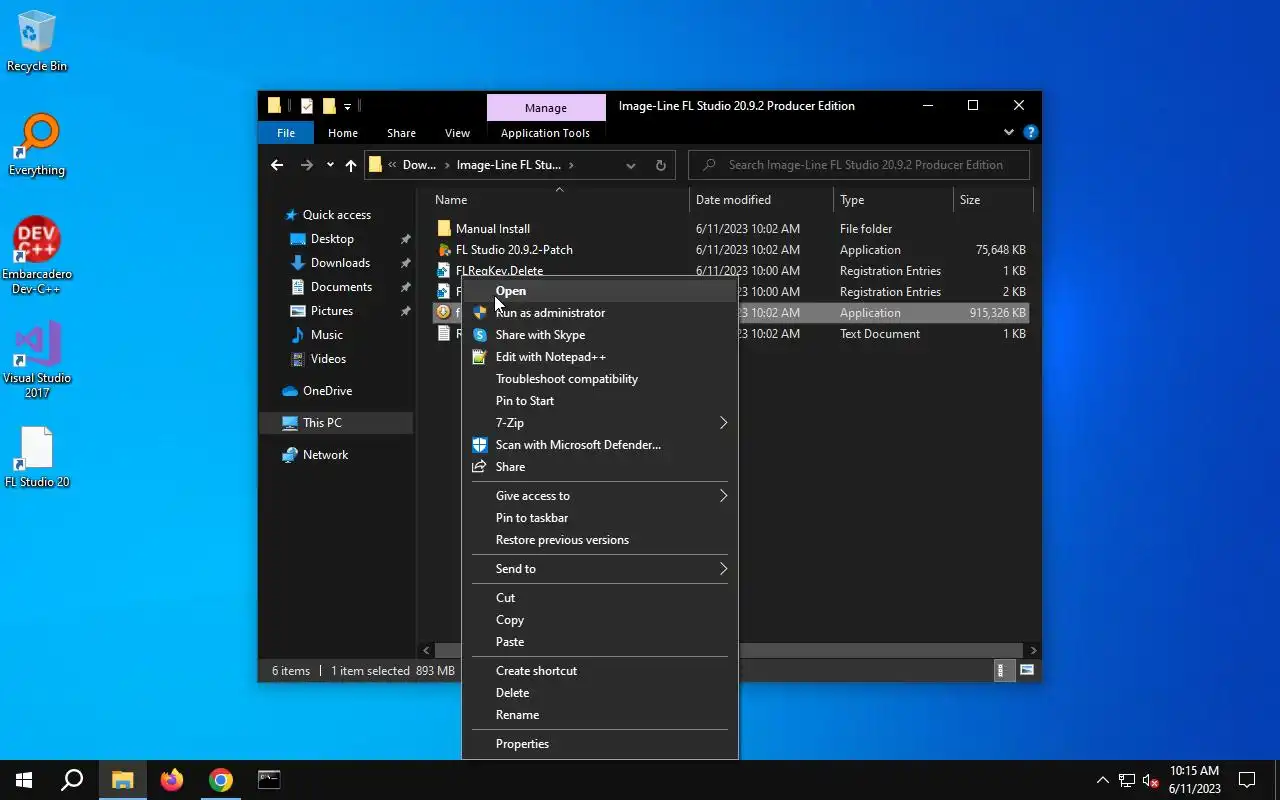
Task: Choose Rename in the context menu
Action: pos(600,715)
